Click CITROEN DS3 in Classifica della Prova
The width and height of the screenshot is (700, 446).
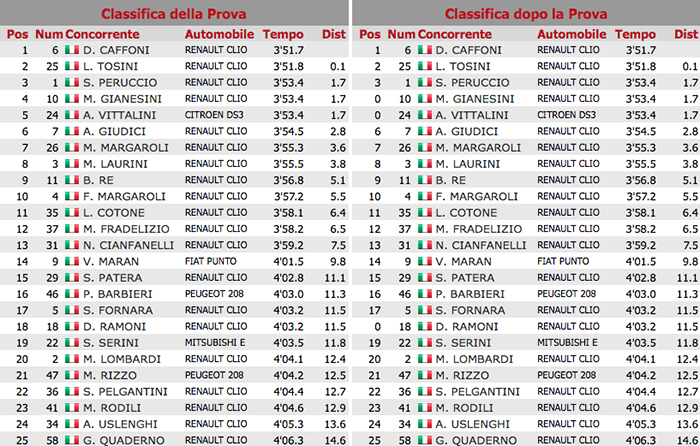click(214, 115)
